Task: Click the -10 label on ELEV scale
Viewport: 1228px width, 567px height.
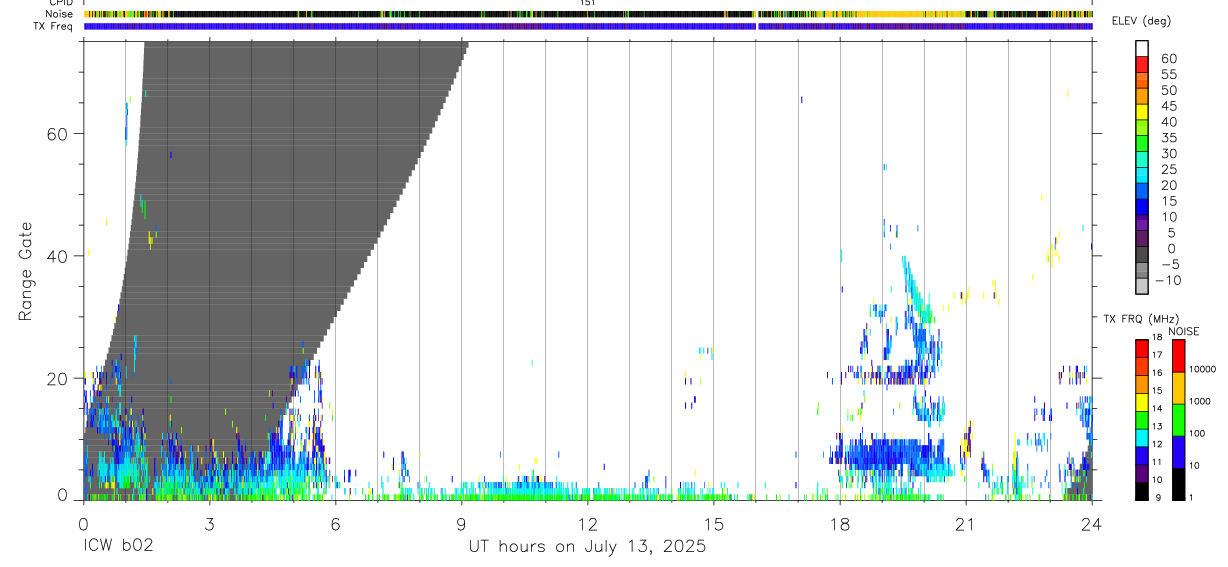Action: pos(1168,281)
